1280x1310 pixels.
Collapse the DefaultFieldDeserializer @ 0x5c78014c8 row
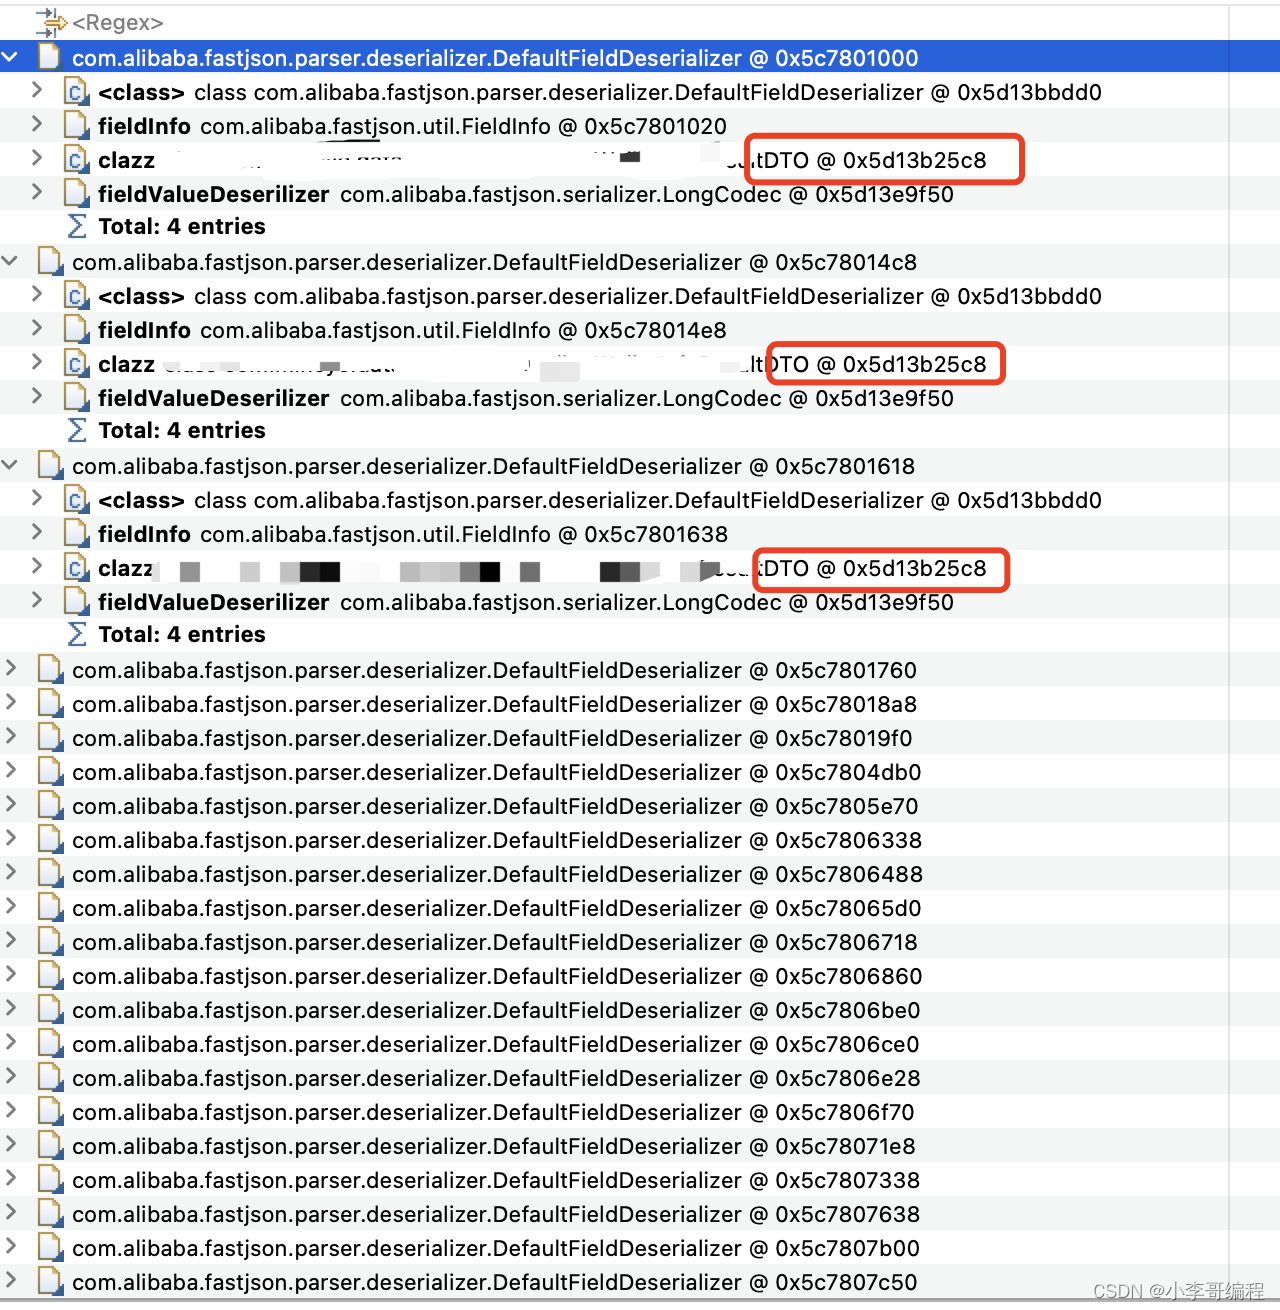pyautogui.click(x=10, y=261)
